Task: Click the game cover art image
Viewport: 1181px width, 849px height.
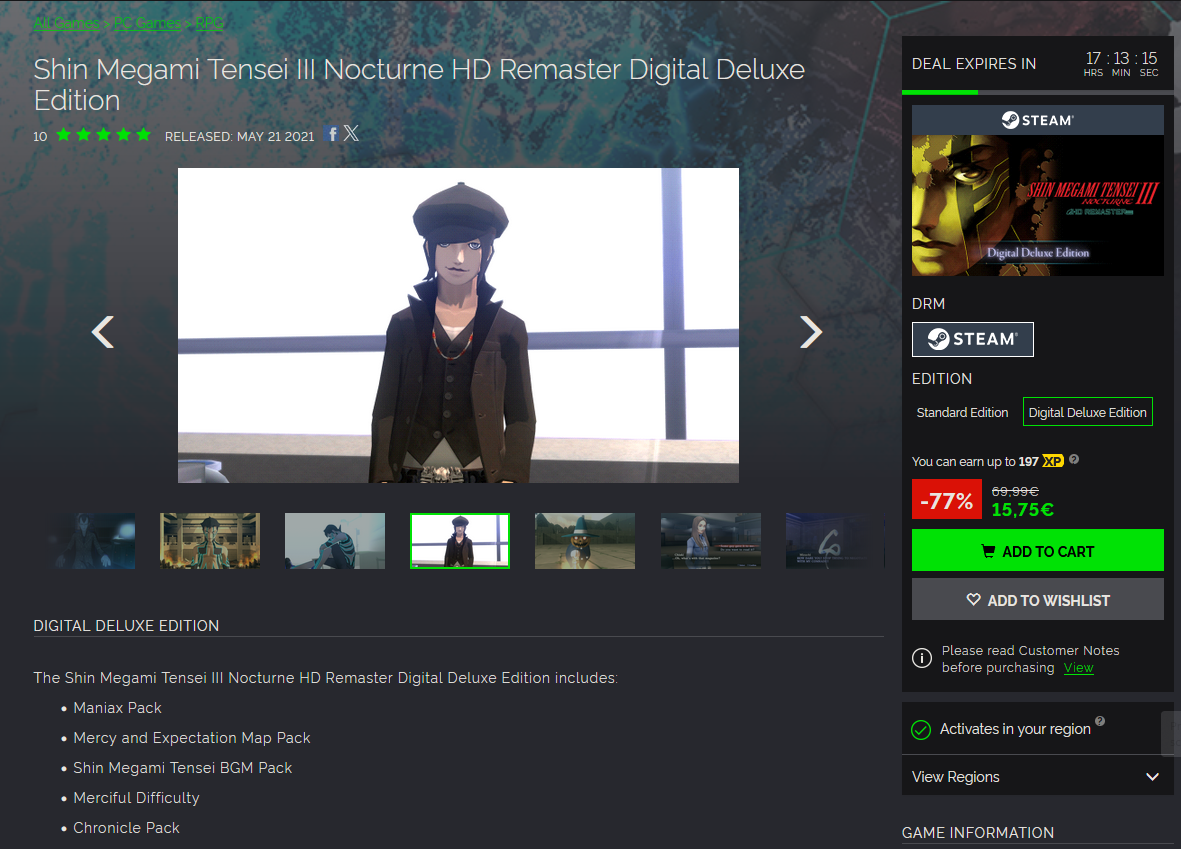Action: (x=1037, y=205)
